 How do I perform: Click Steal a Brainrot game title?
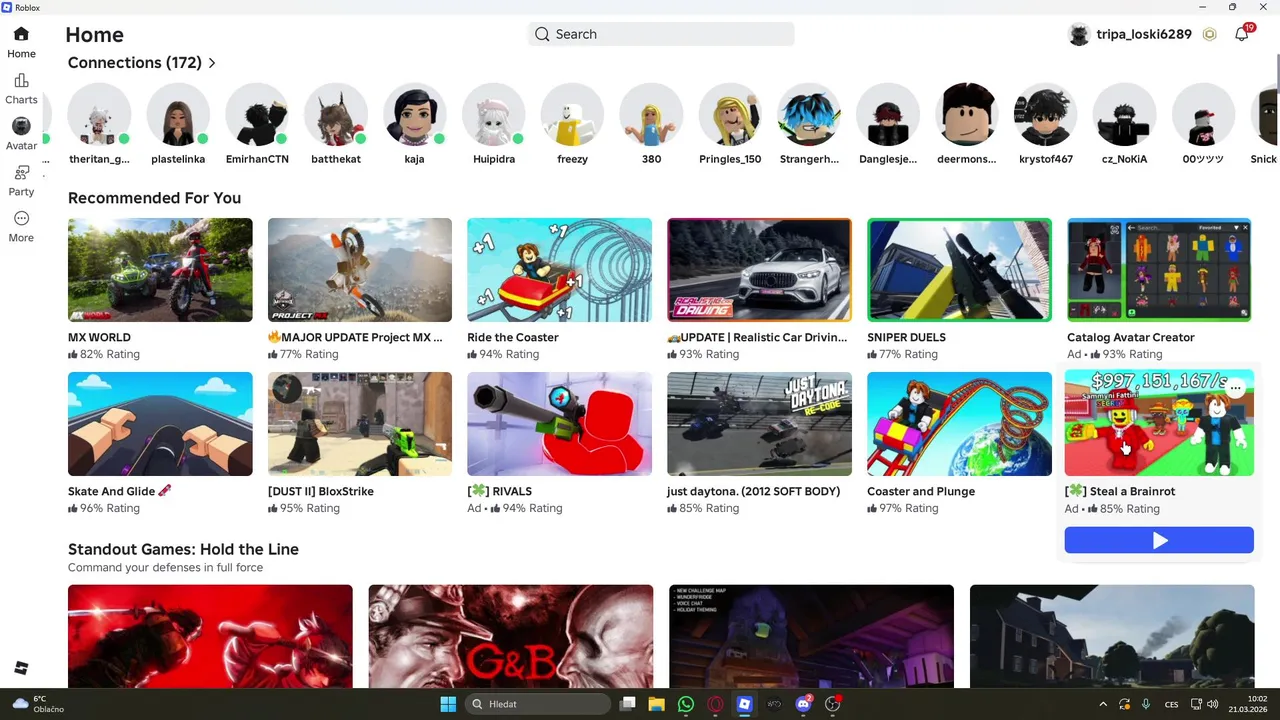coord(1120,491)
